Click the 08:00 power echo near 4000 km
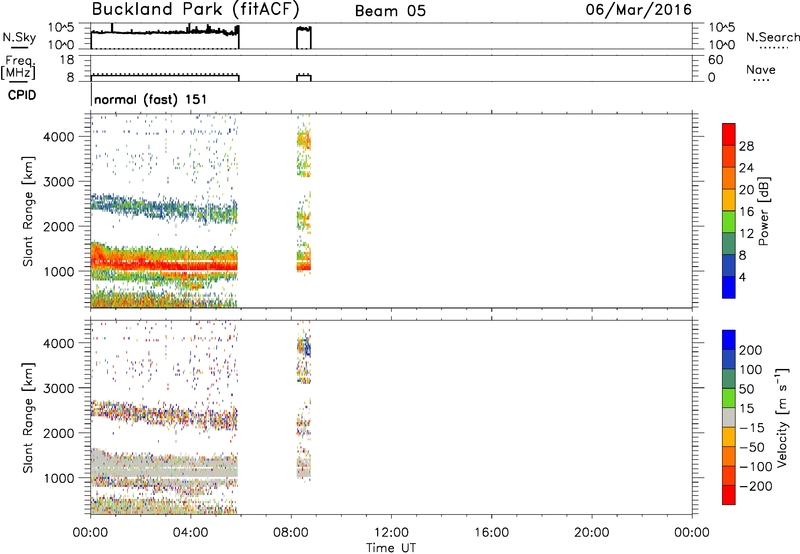Viewport: 800px width, 554px height. click(x=304, y=139)
